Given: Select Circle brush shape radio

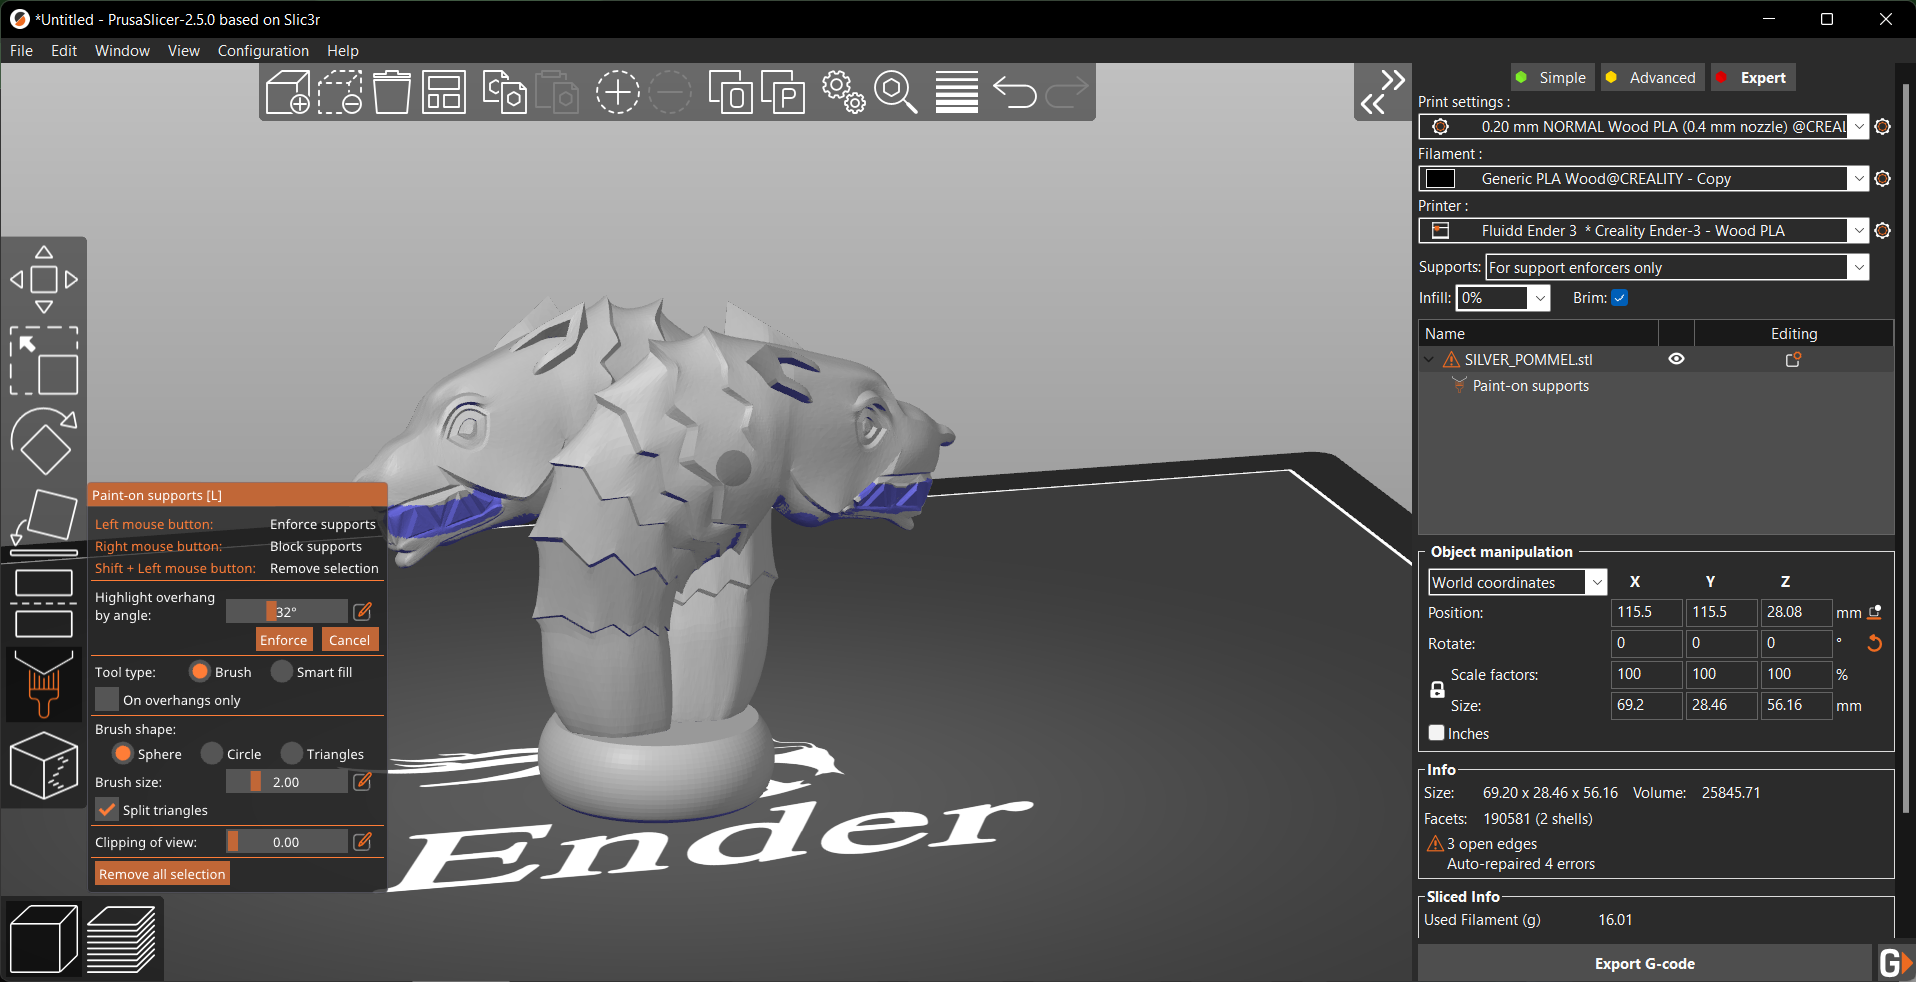Looking at the screenshot, I should tap(212, 753).
